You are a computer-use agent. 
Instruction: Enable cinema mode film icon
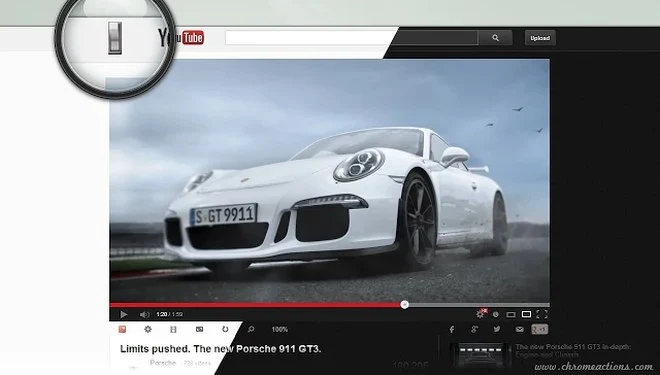pos(173,329)
